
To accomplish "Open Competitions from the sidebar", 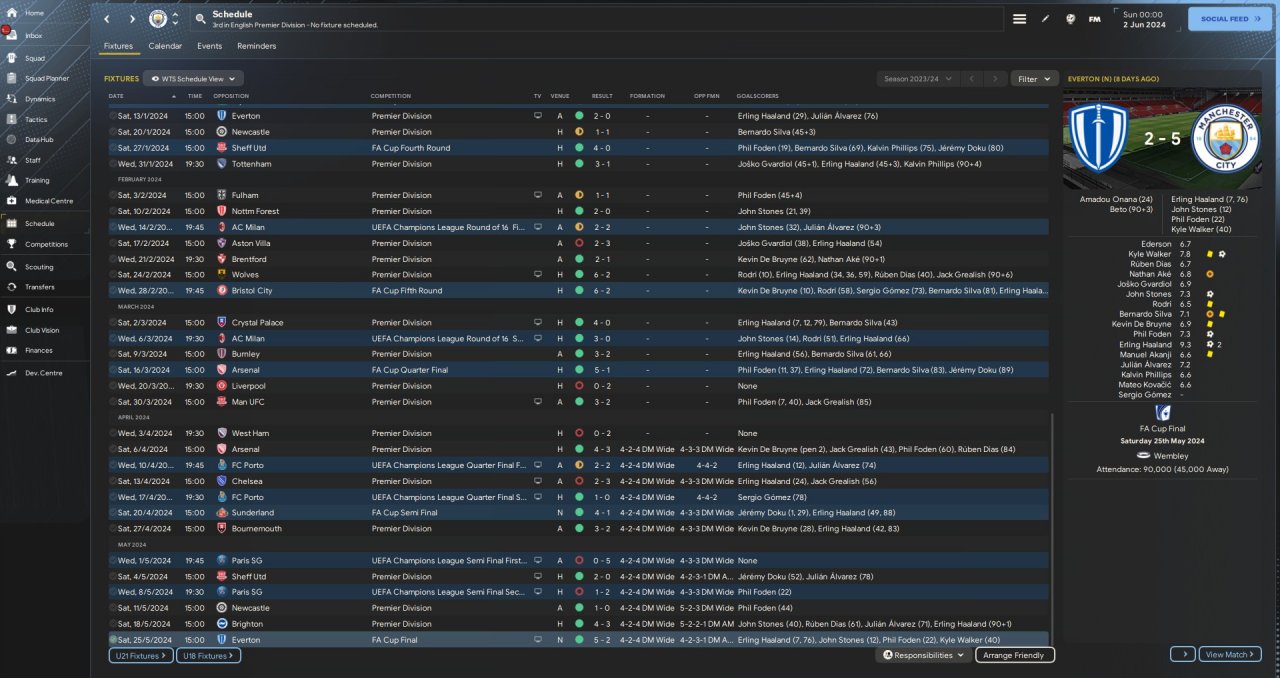I will tap(45, 244).
